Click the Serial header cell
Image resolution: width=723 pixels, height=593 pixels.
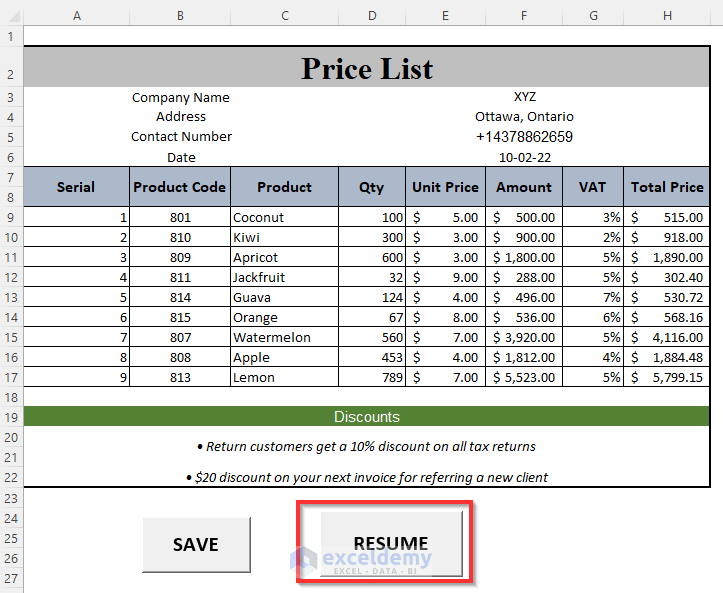(x=76, y=187)
